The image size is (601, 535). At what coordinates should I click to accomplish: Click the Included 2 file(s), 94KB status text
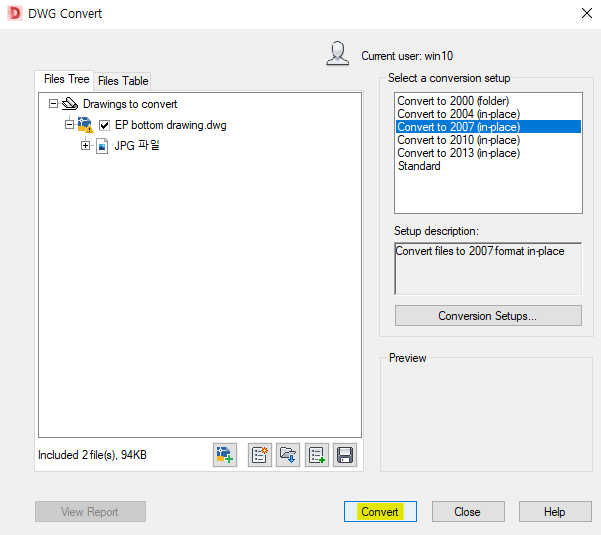point(92,455)
